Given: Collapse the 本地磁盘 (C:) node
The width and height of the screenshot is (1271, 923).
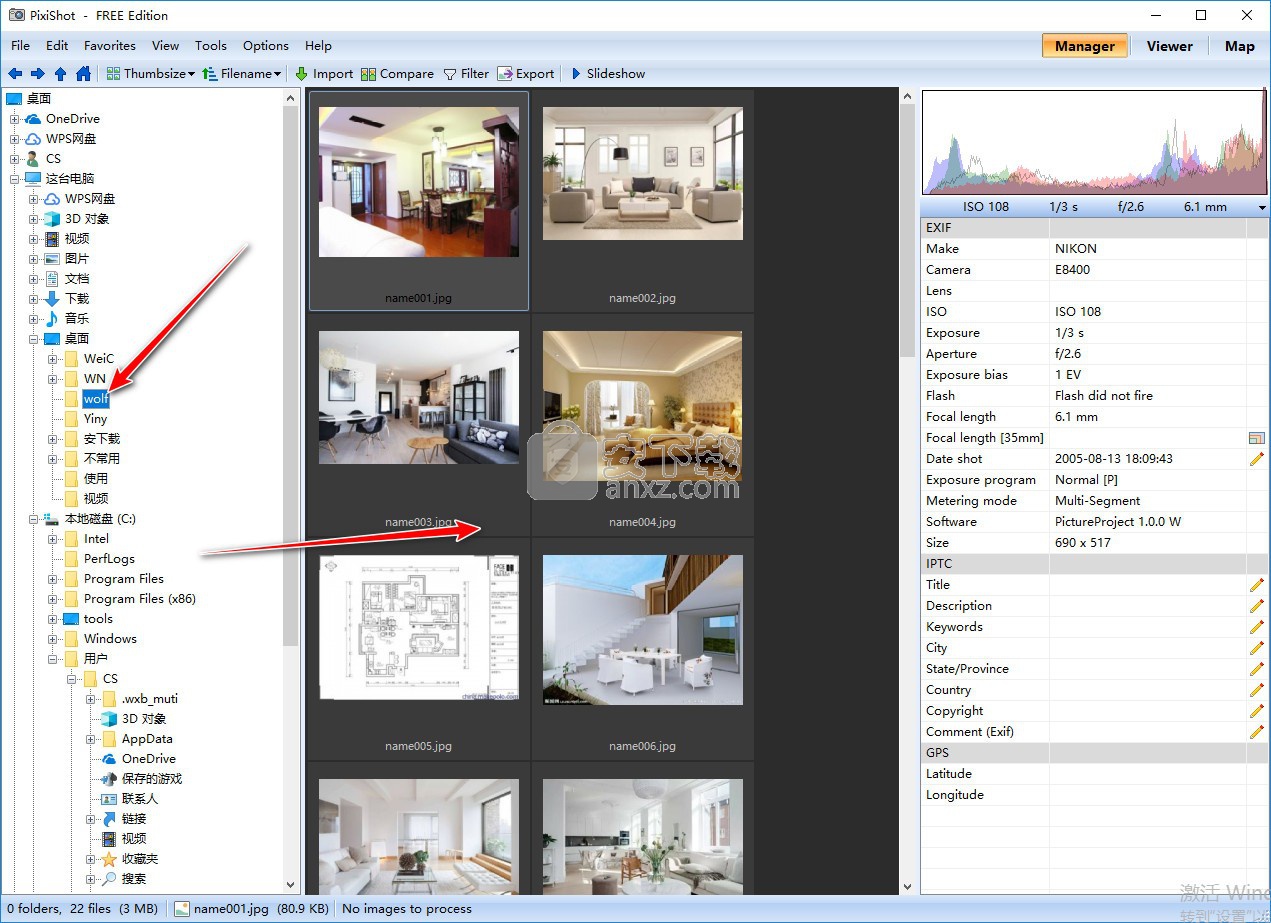Looking at the screenshot, I should pyautogui.click(x=34, y=519).
